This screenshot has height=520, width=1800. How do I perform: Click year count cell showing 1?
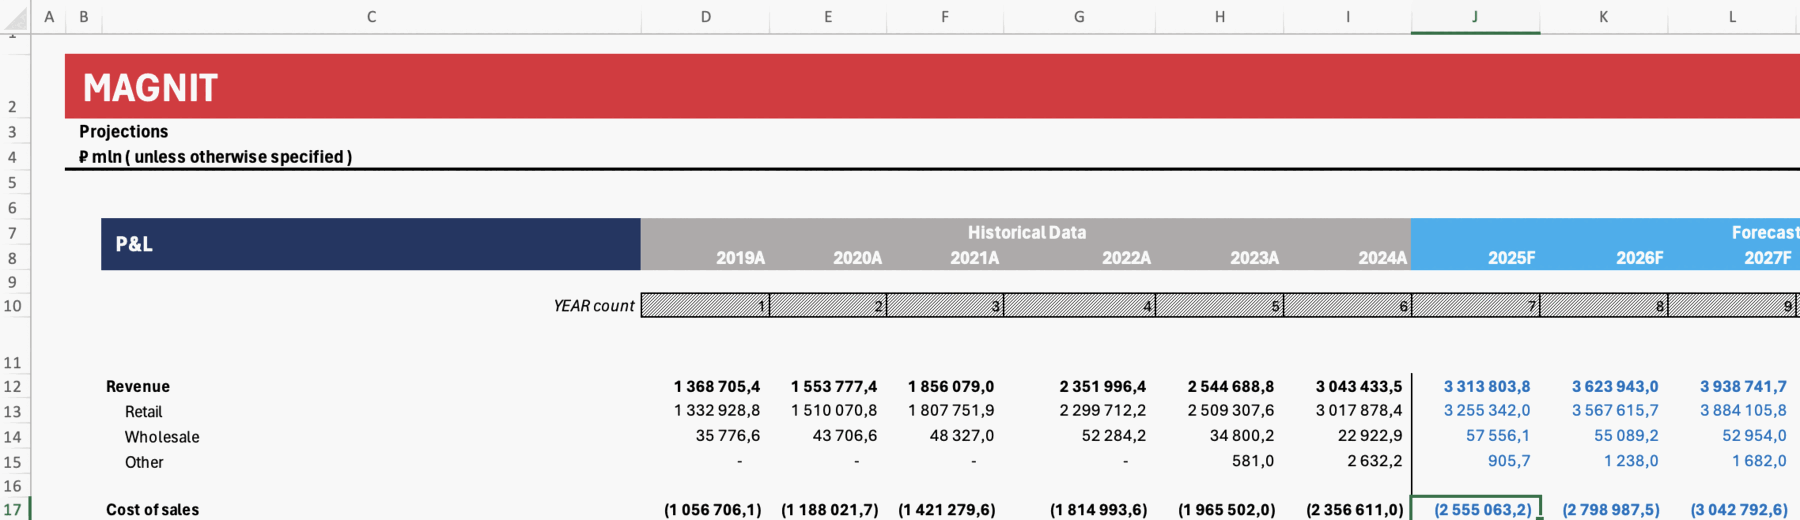[x=706, y=306]
